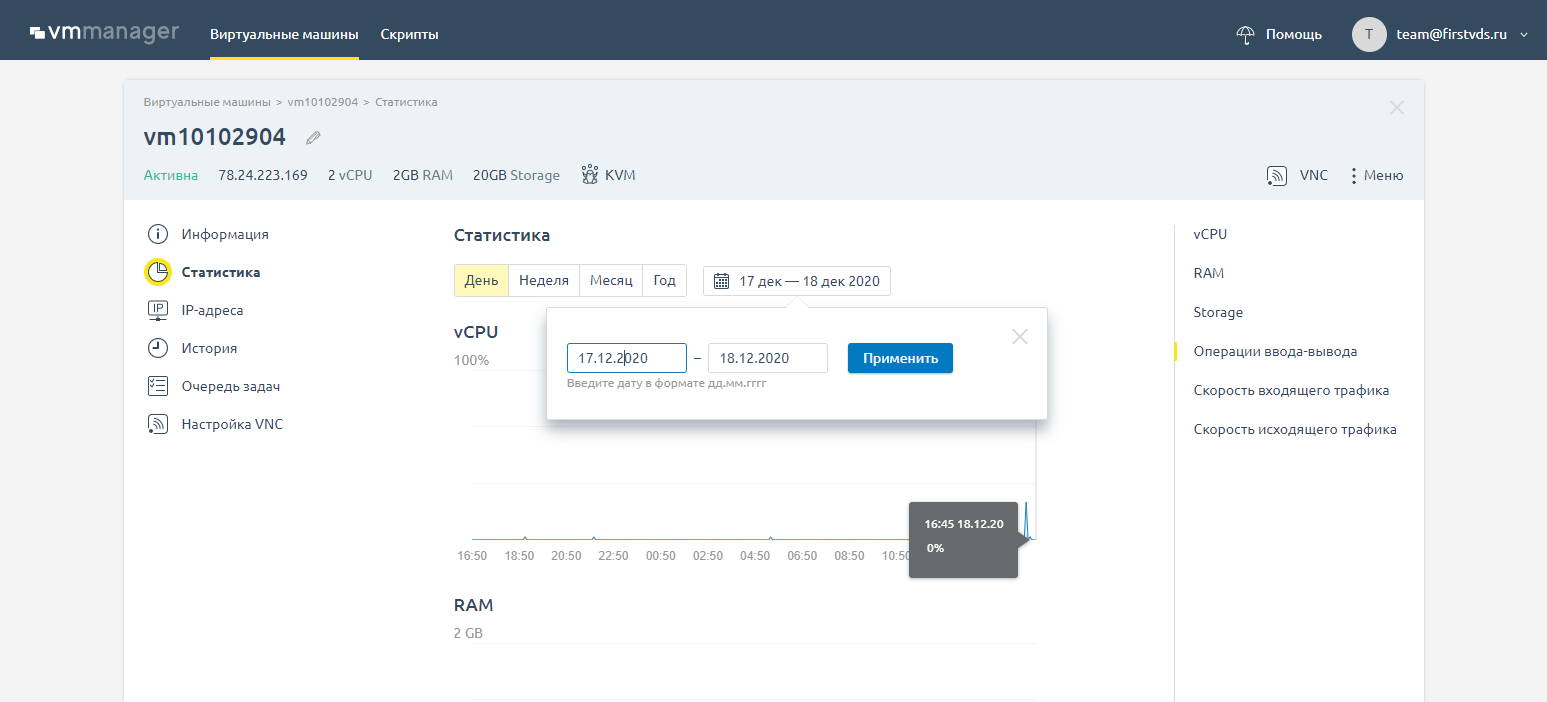Click the date format hint text
Image resolution: width=1547 pixels, height=702 pixels.
(x=666, y=383)
